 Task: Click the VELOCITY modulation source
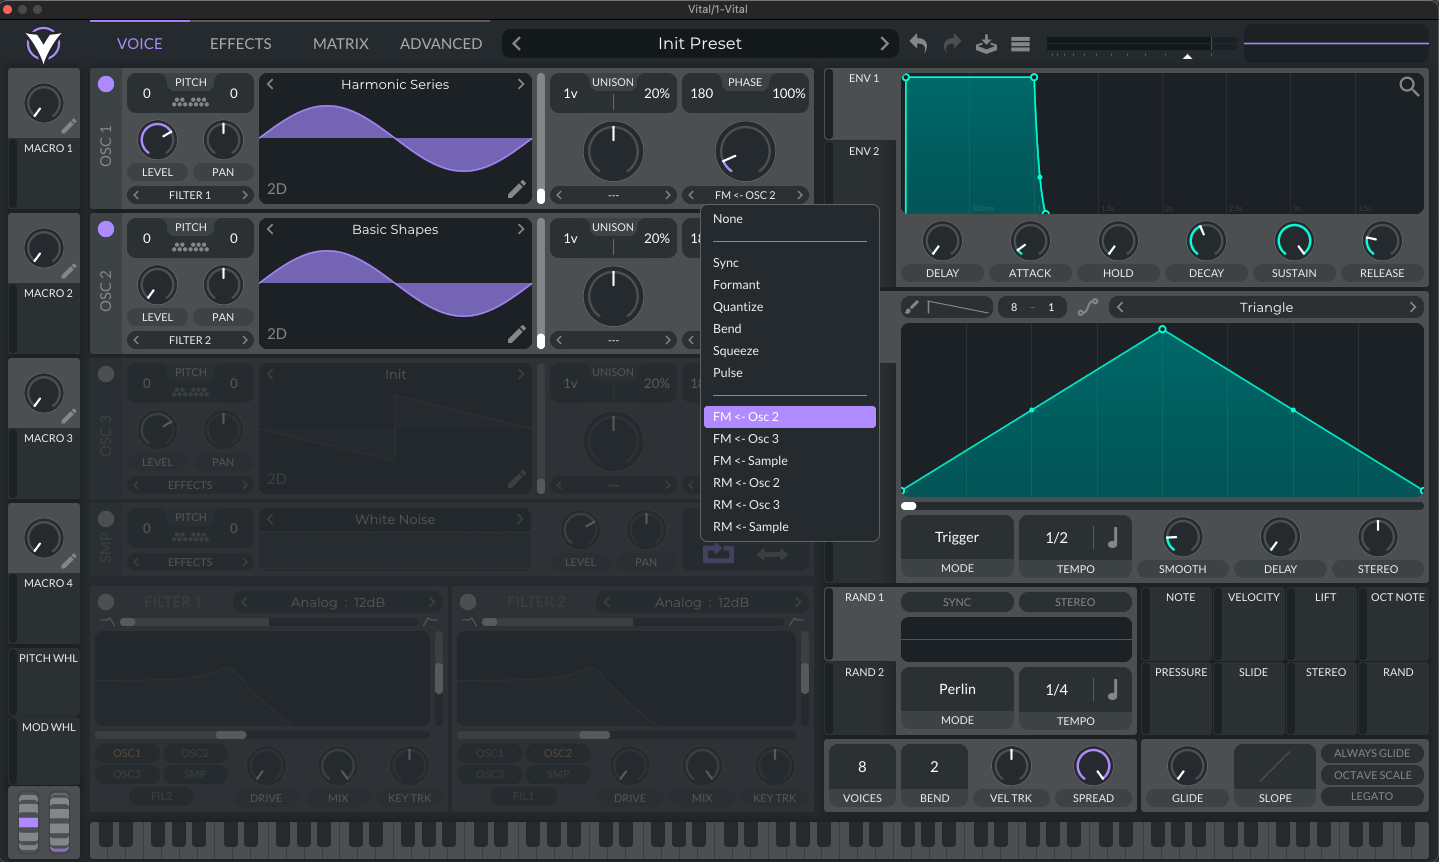1253,622
